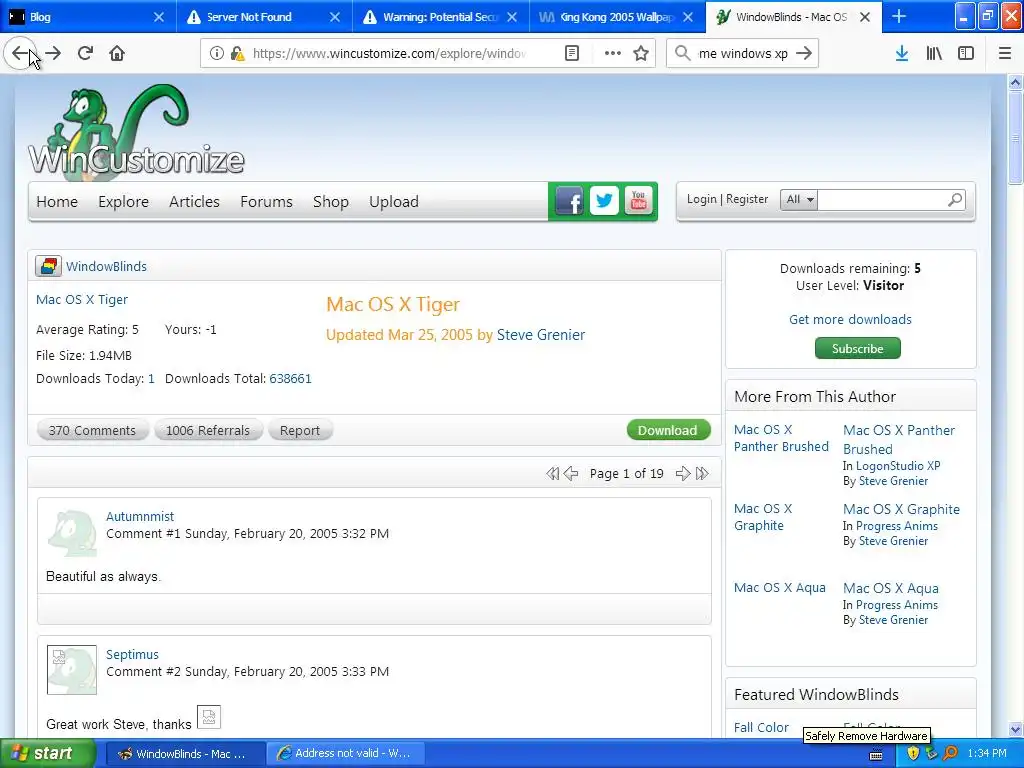1024x768 pixels.
Task: Switch to the Blog tab
Action: [88, 16]
